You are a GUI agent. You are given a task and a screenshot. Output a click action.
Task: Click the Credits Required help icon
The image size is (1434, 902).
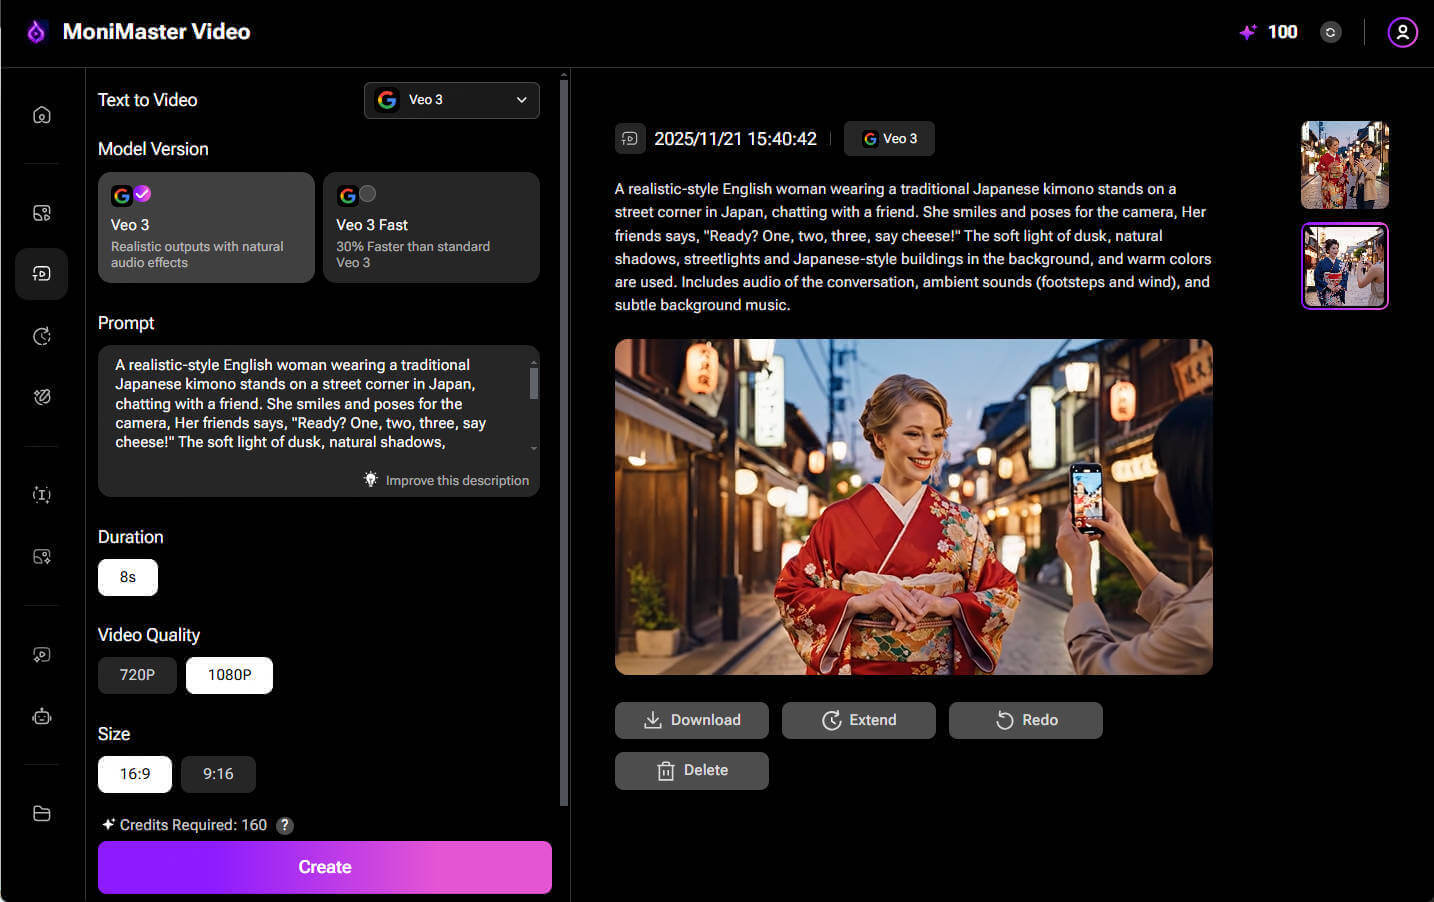click(285, 825)
